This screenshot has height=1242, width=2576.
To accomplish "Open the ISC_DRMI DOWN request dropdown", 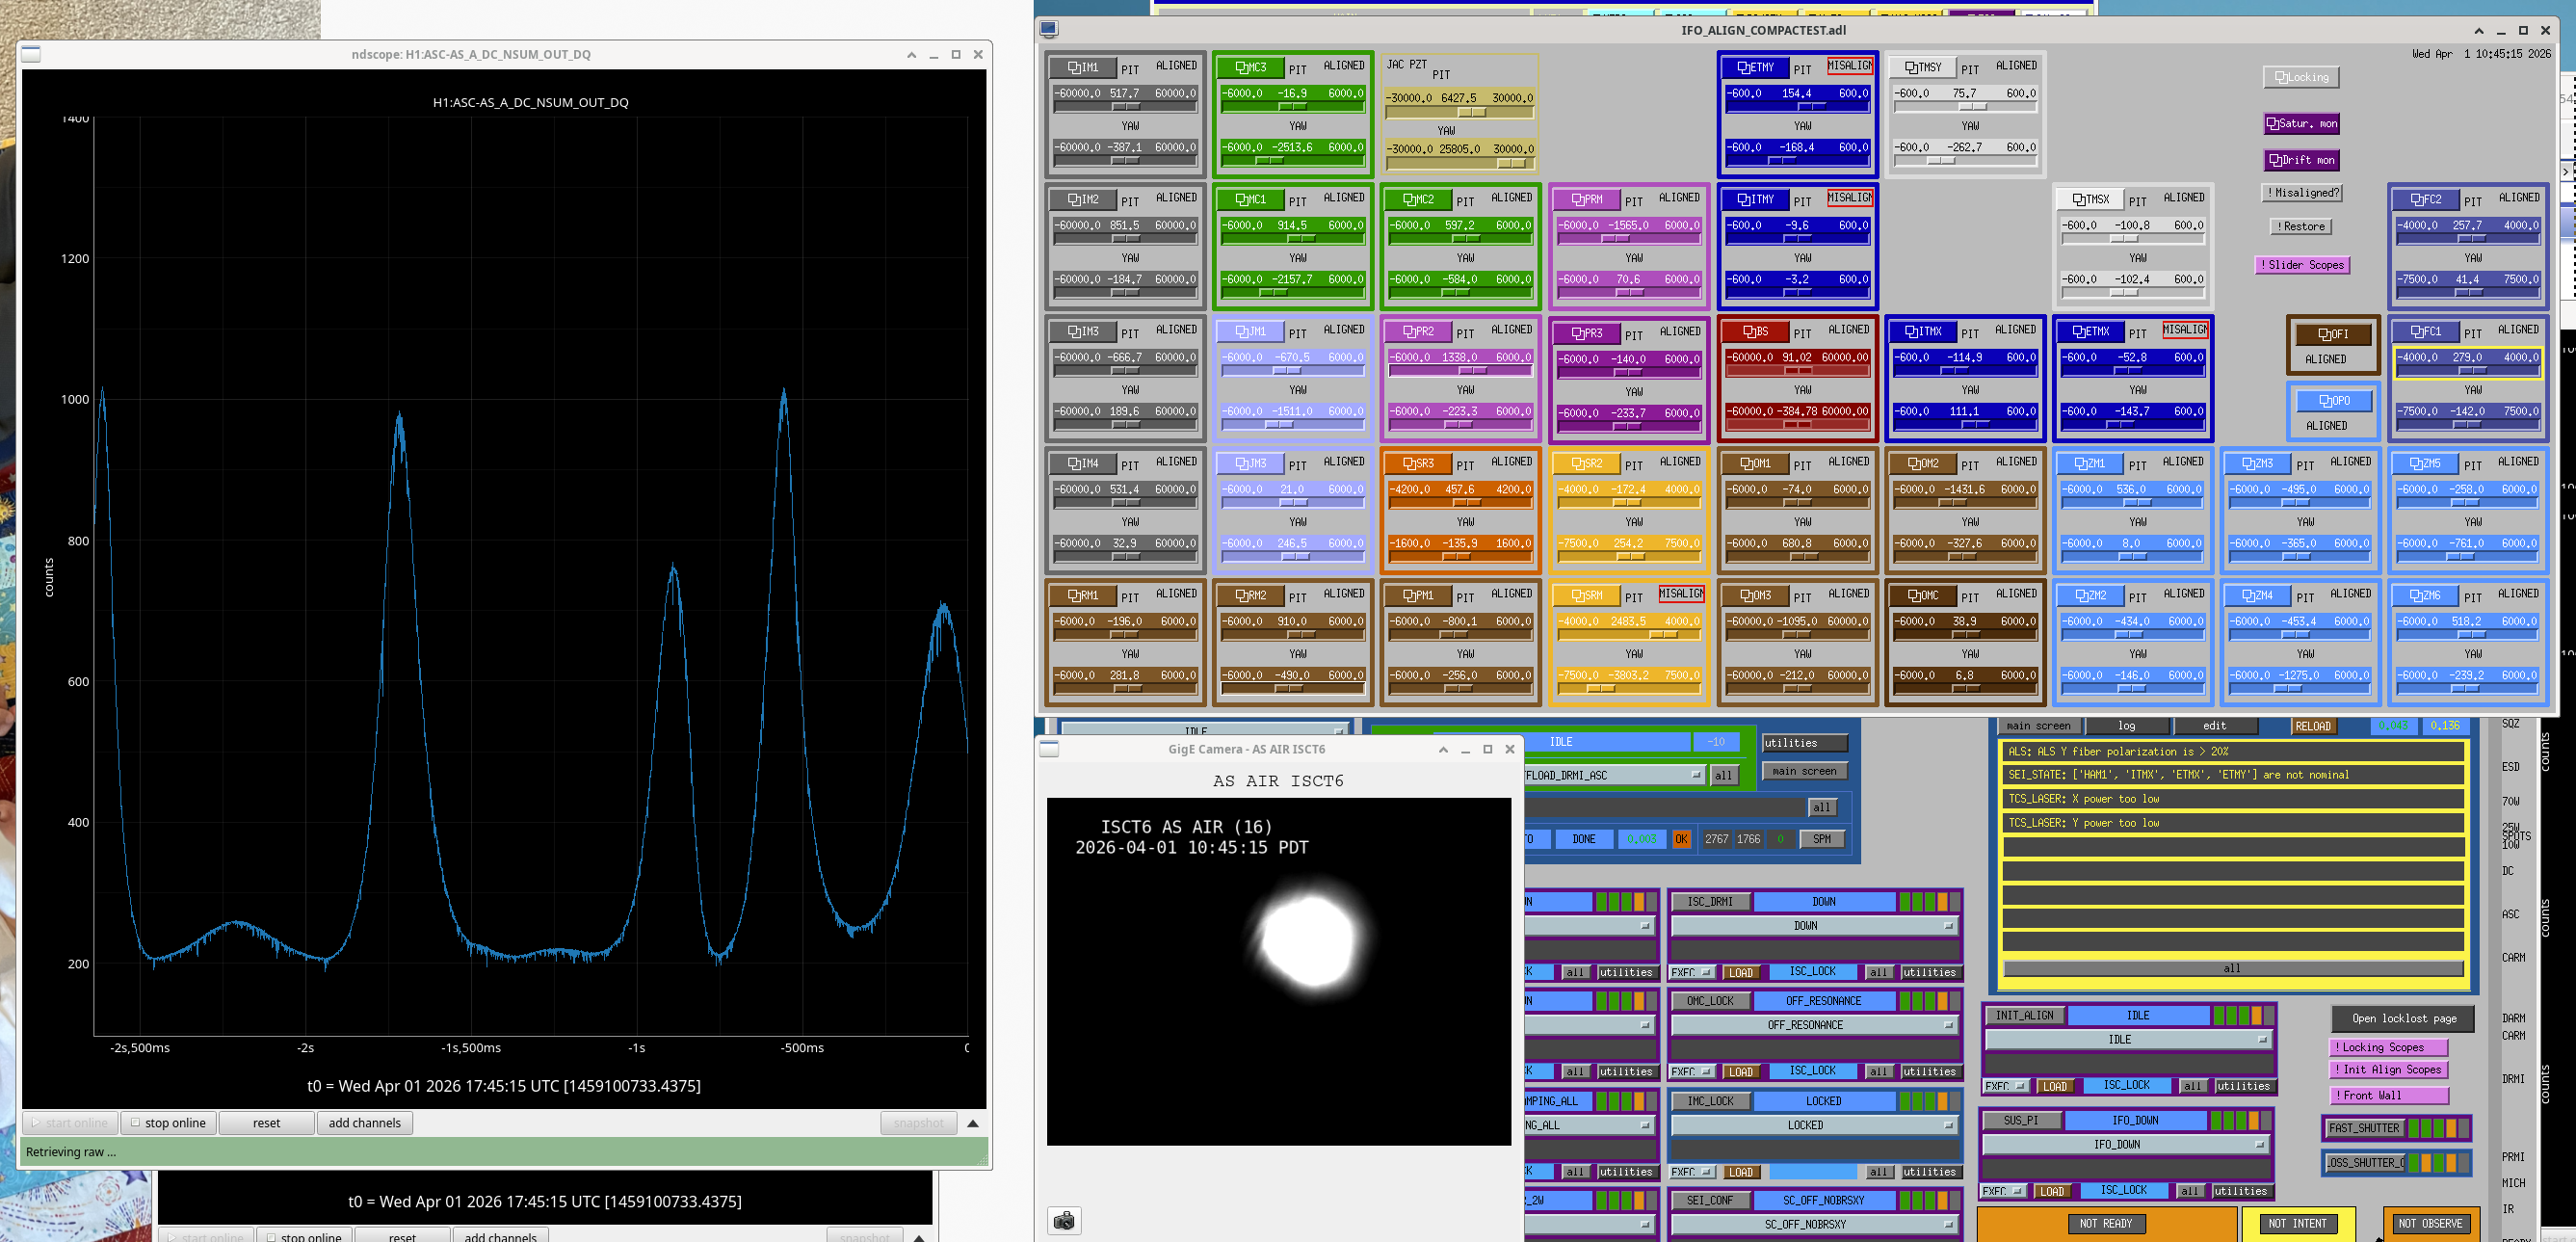I will pos(1813,926).
